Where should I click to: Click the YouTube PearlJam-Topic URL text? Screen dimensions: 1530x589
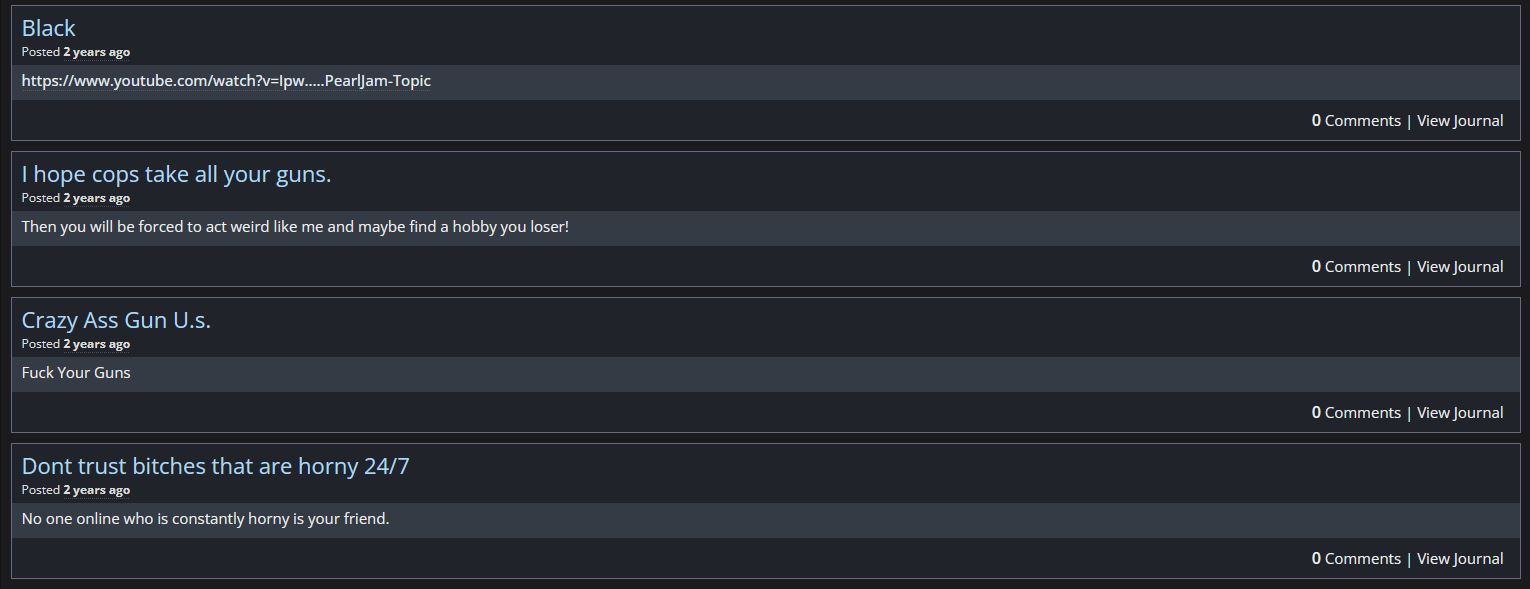coord(226,81)
